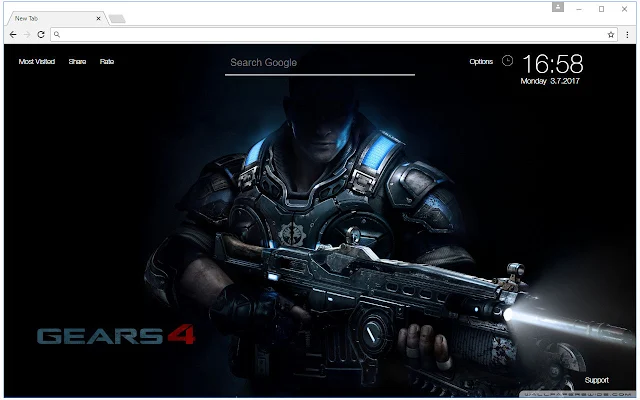Reload the page with refresh icon
This screenshot has height=400, width=640.
41,35
